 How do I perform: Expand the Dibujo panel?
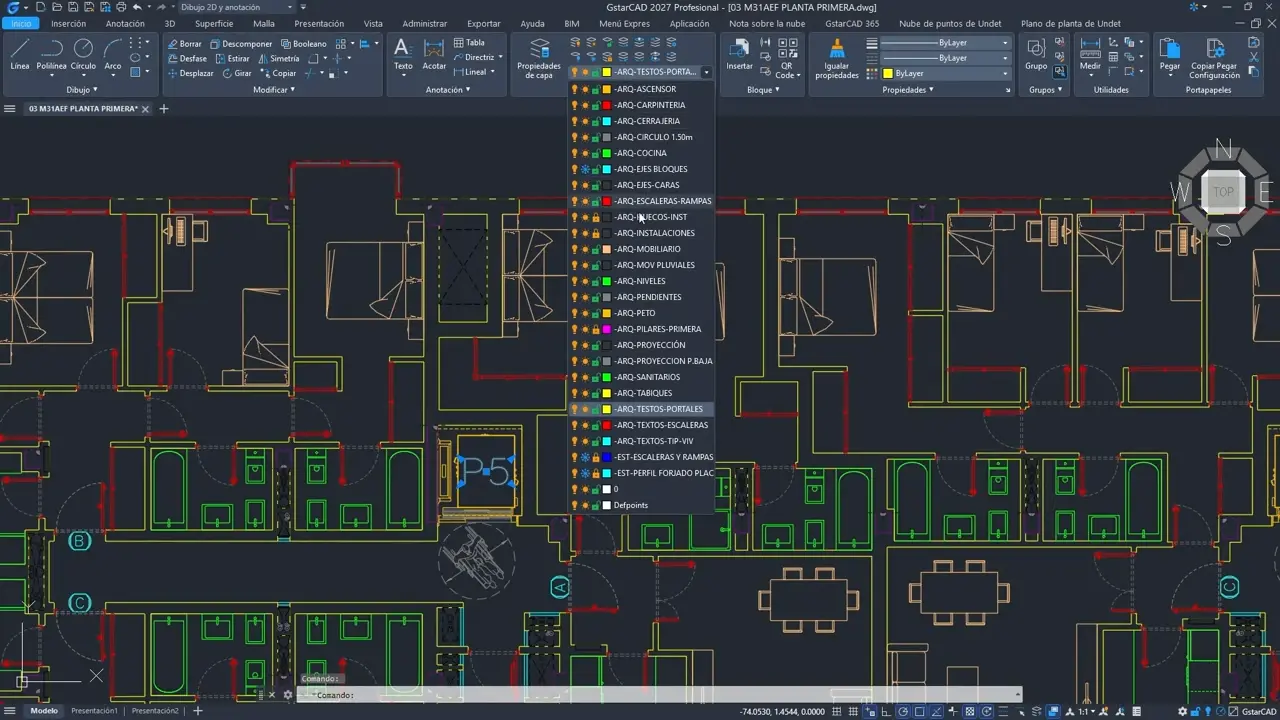tap(82, 90)
